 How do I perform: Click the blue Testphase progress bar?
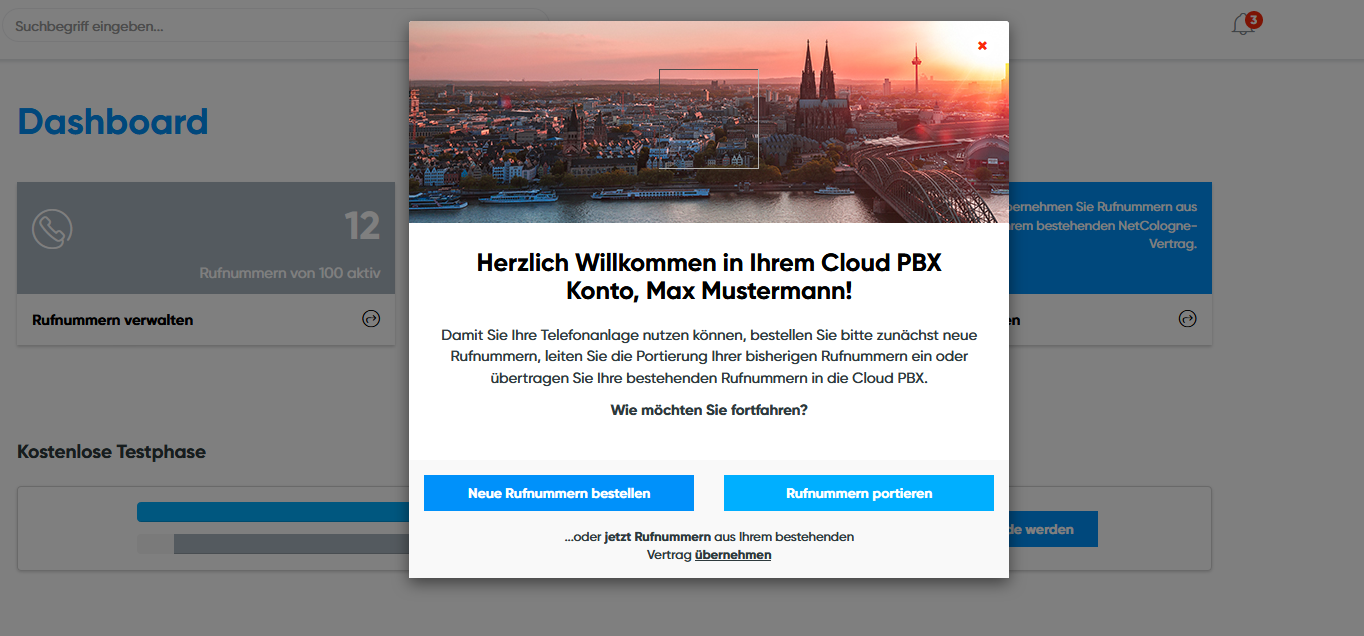pyautogui.click(x=272, y=512)
